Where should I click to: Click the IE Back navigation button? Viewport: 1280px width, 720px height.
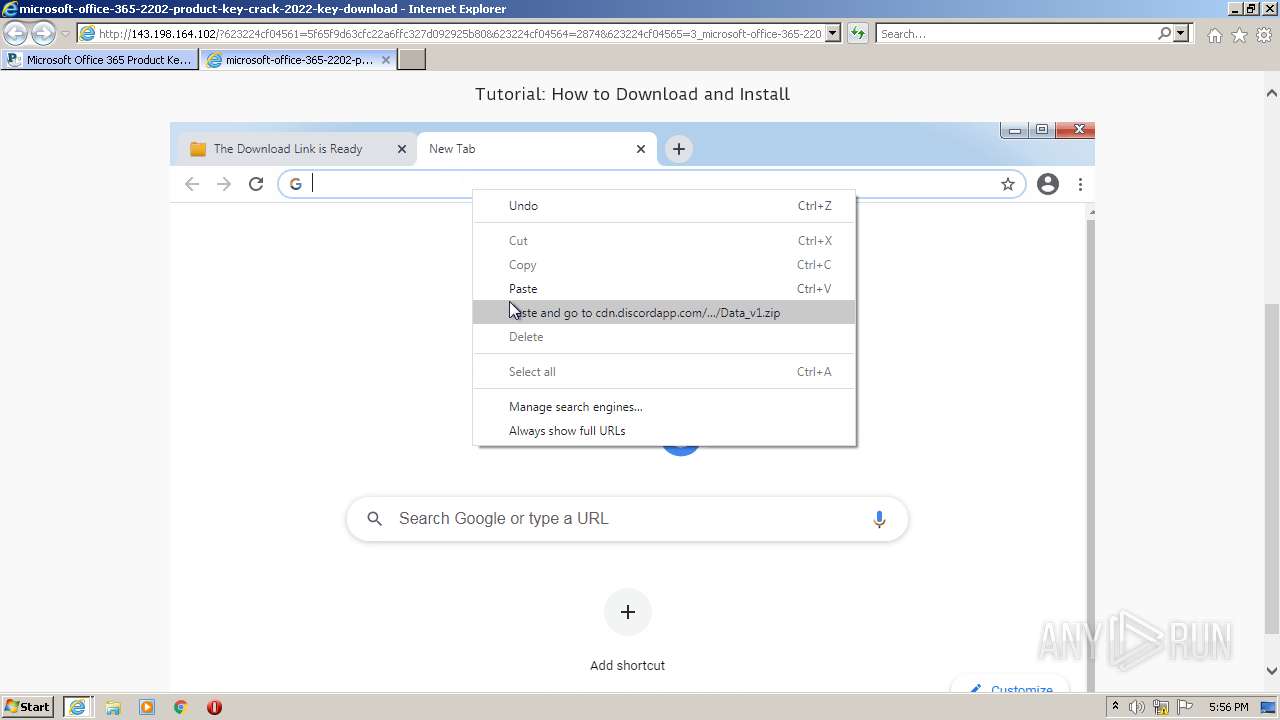(x=16, y=33)
